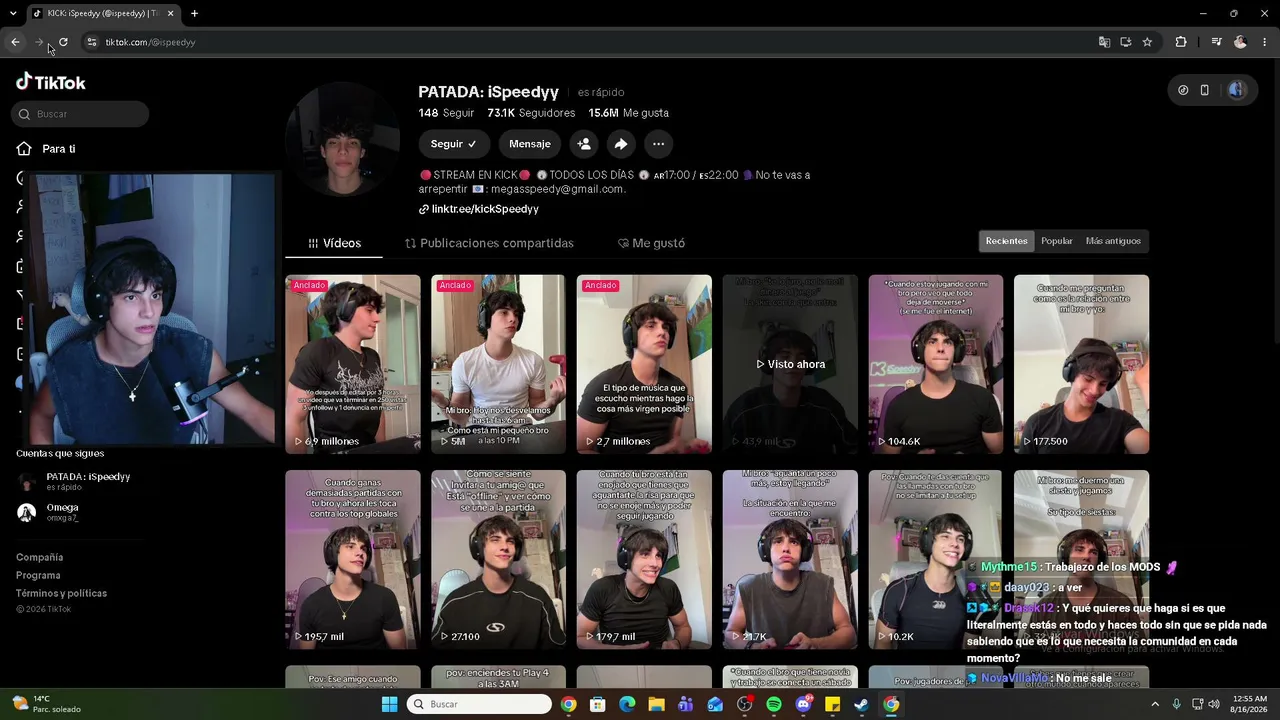Open the video with 177.500 views
Viewport: 1280px width, 720px height.
pos(1081,364)
